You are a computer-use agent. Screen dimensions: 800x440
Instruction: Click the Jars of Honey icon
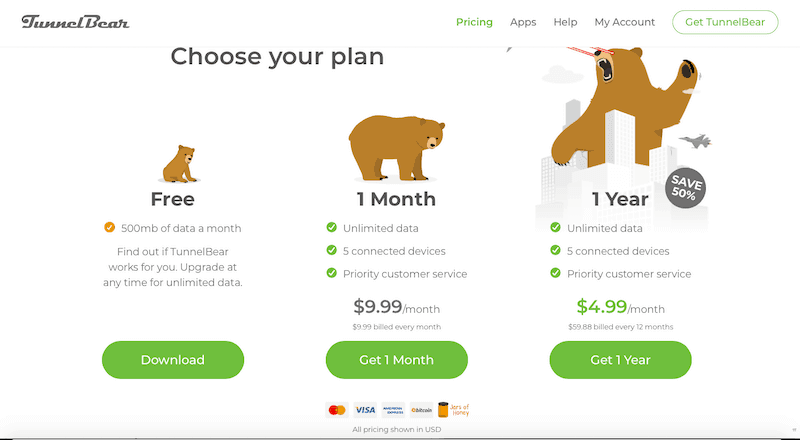pyautogui.click(x=453, y=410)
